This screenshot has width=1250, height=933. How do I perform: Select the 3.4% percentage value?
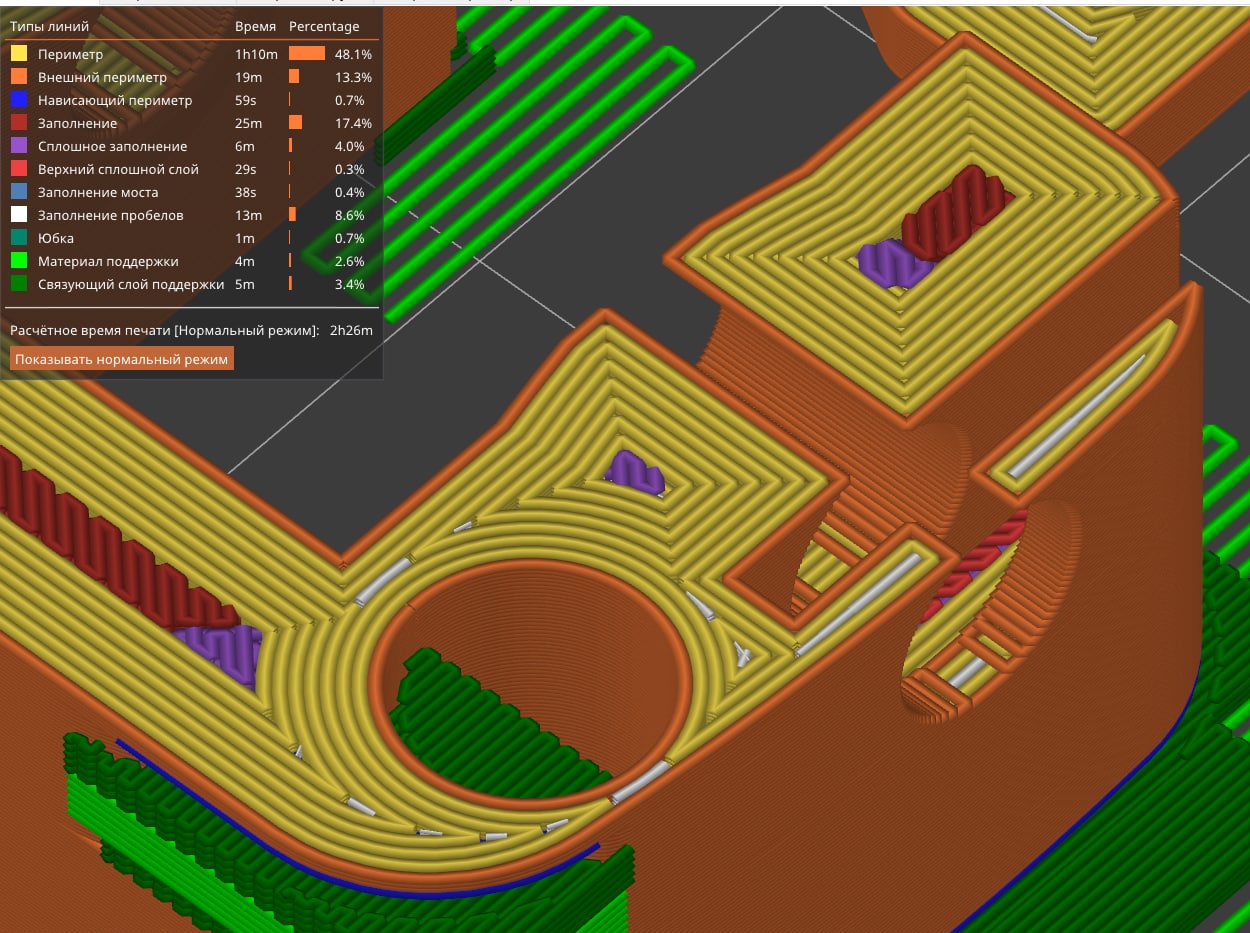[x=350, y=284]
